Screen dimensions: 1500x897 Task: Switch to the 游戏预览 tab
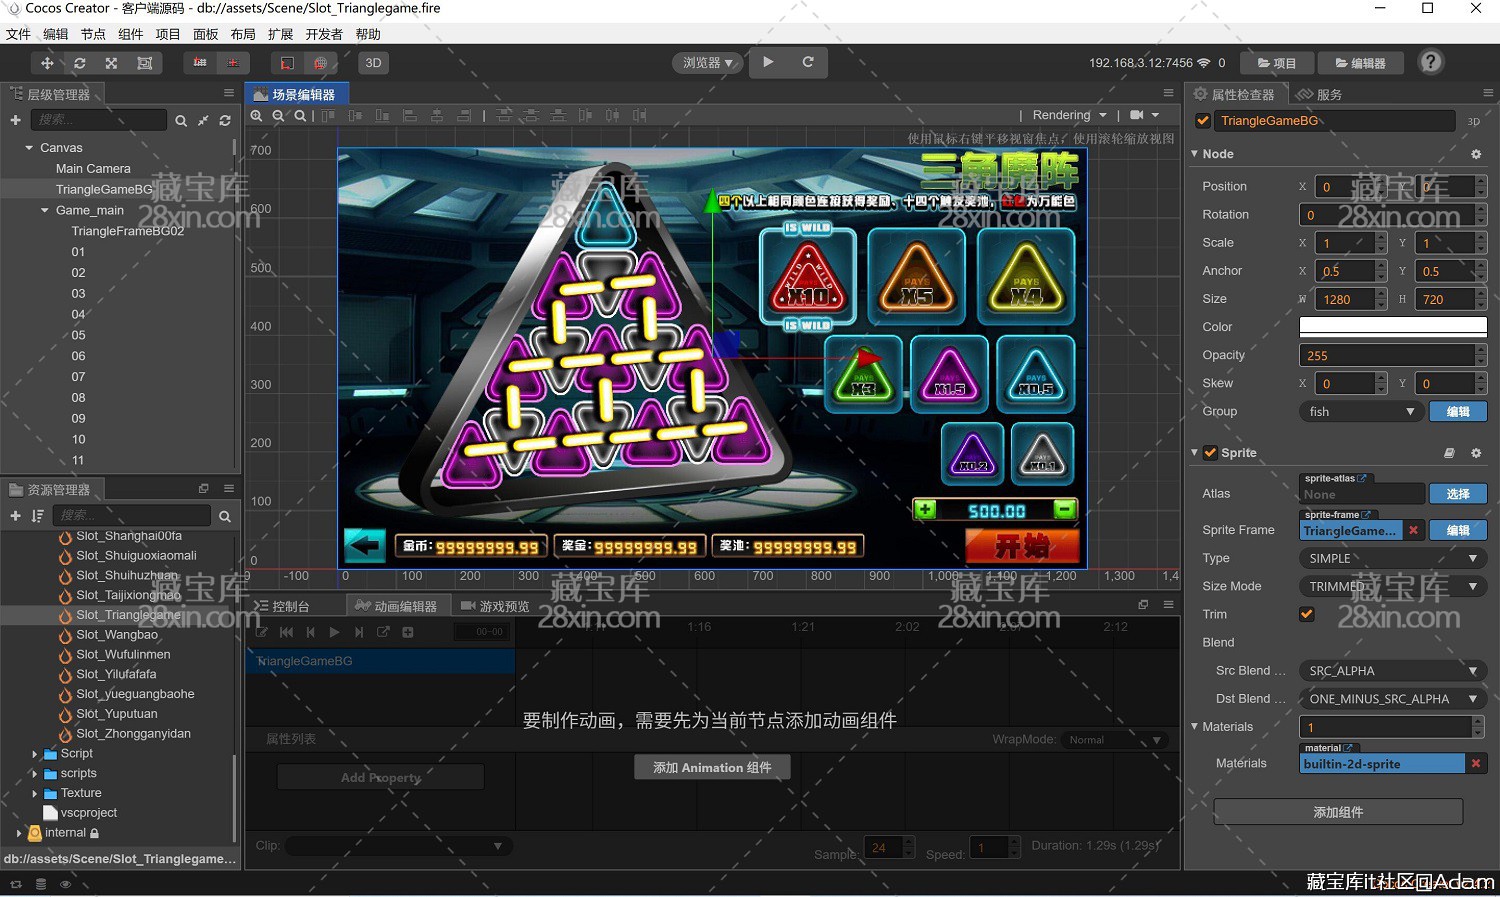(x=495, y=606)
